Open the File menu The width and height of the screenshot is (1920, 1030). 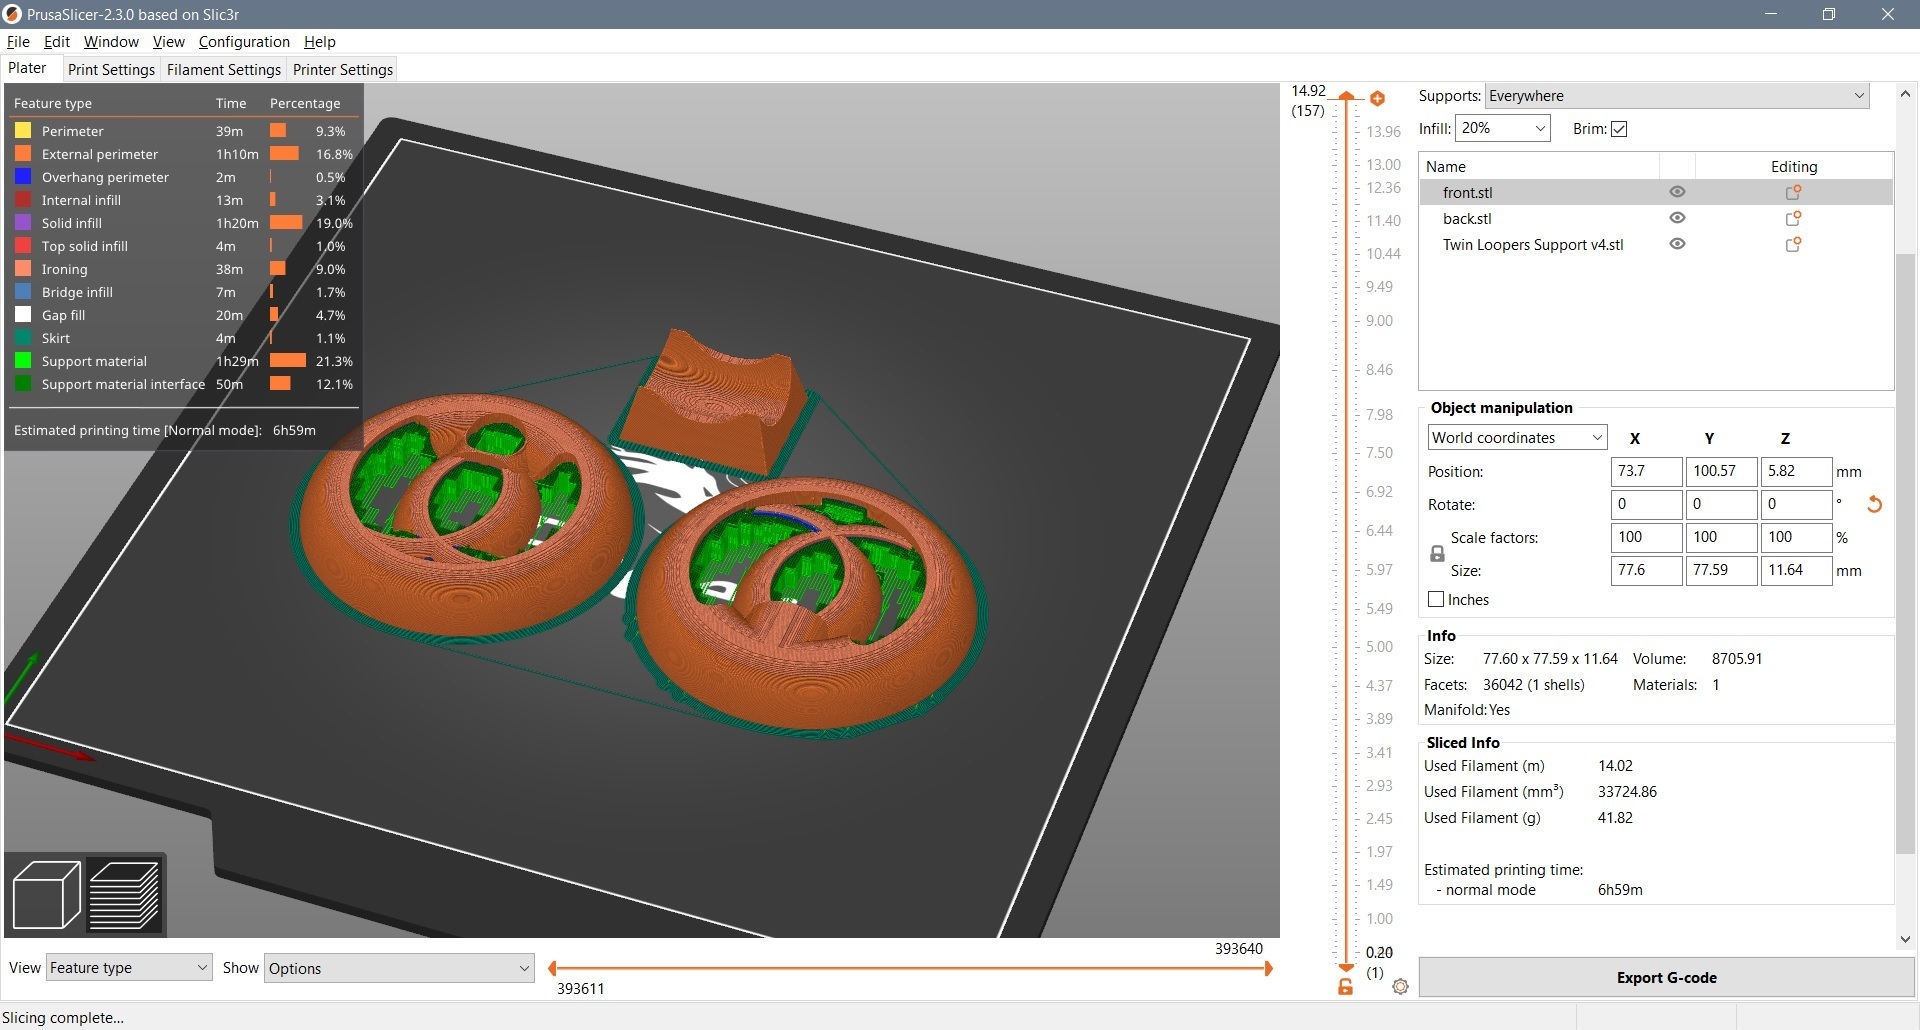pos(18,42)
